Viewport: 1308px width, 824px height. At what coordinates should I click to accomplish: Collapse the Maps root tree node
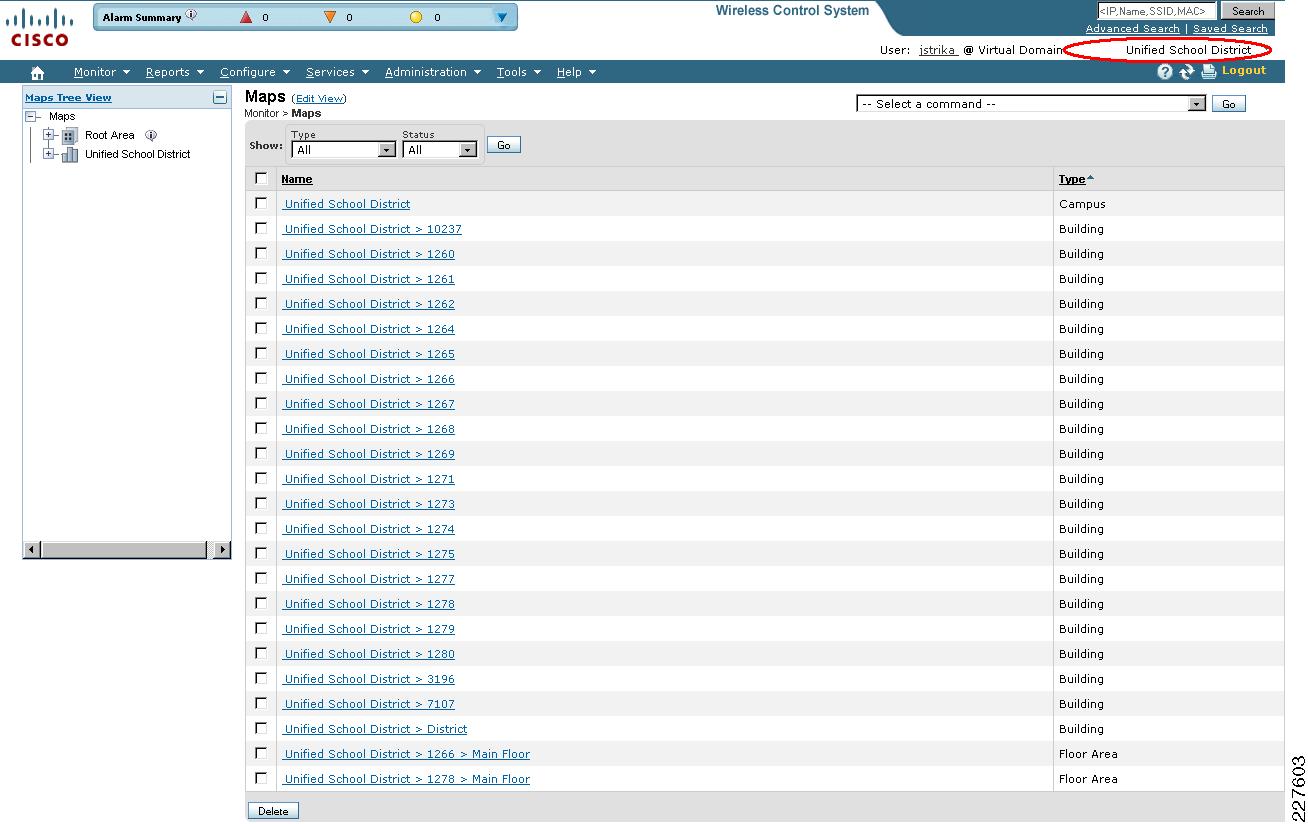31,116
